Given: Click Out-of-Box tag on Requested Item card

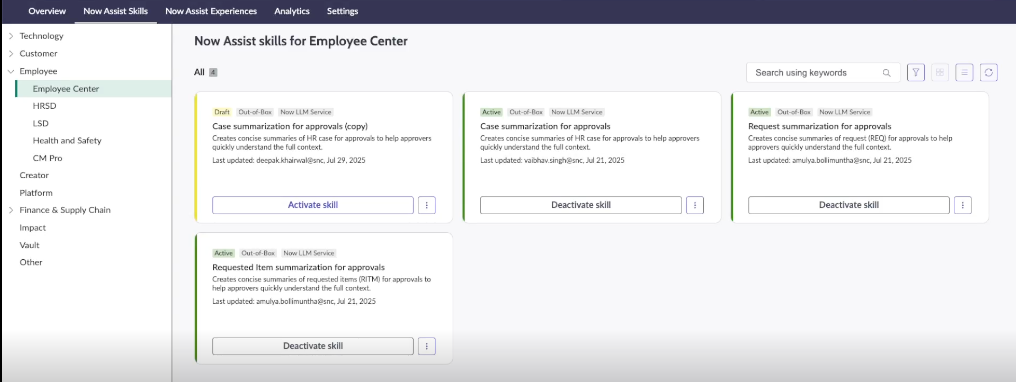Looking at the screenshot, I should coord(258,253).
